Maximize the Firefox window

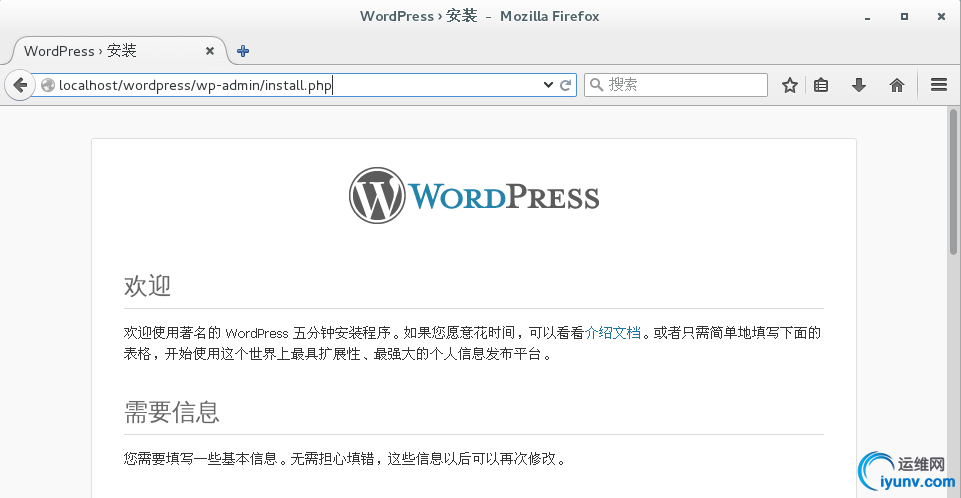click(904, 17)
